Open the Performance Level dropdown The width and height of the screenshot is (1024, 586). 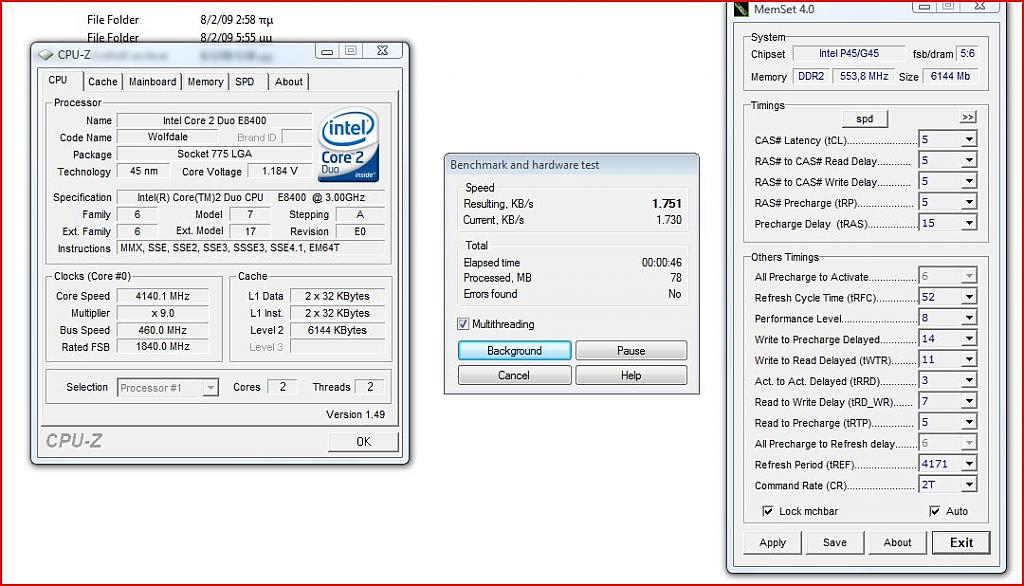pos(969,318)
